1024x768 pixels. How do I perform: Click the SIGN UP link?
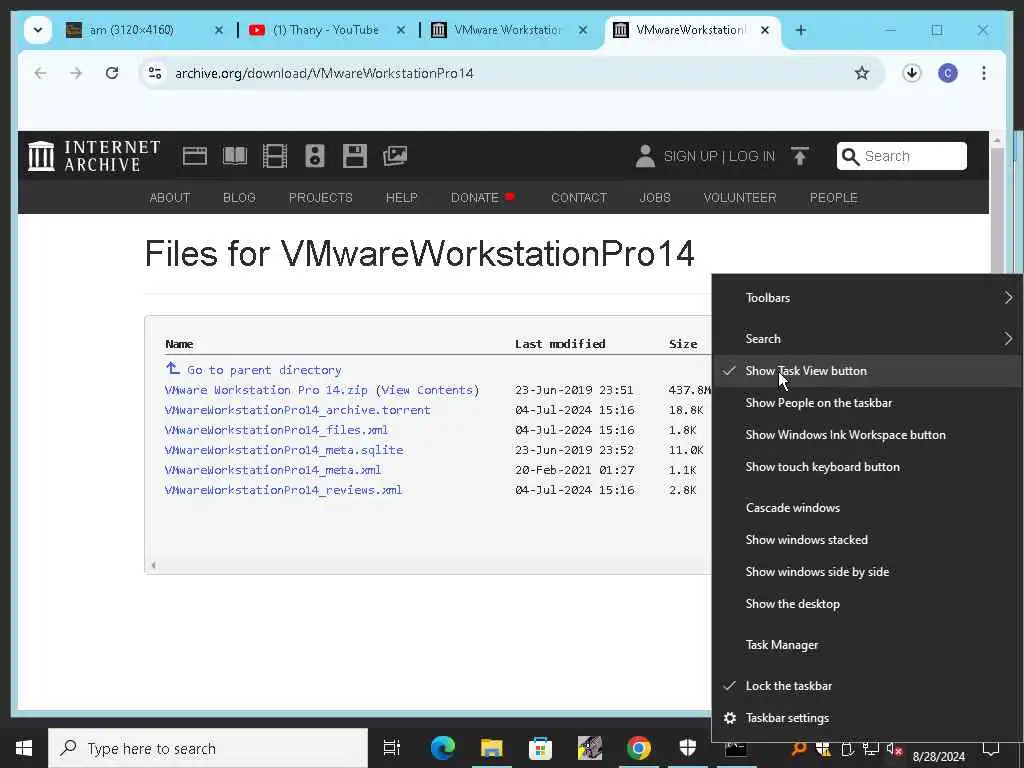pyautogui.click(x=690, y=157)
